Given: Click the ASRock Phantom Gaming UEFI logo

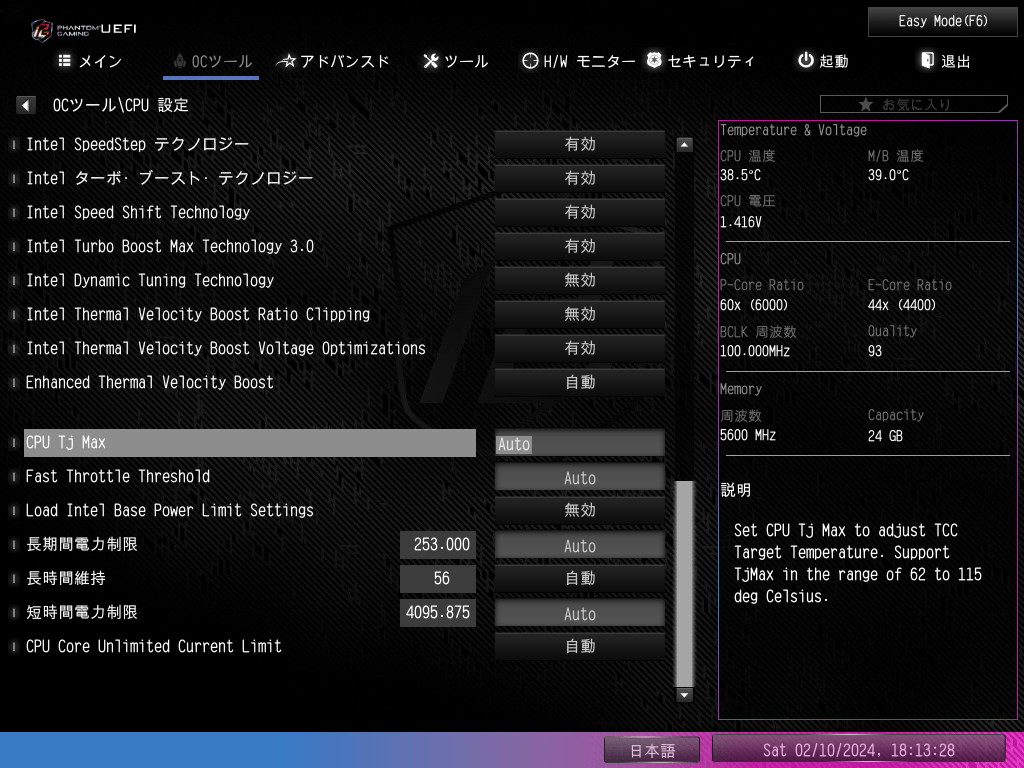Looking at the screenshot, I should 84,30.
